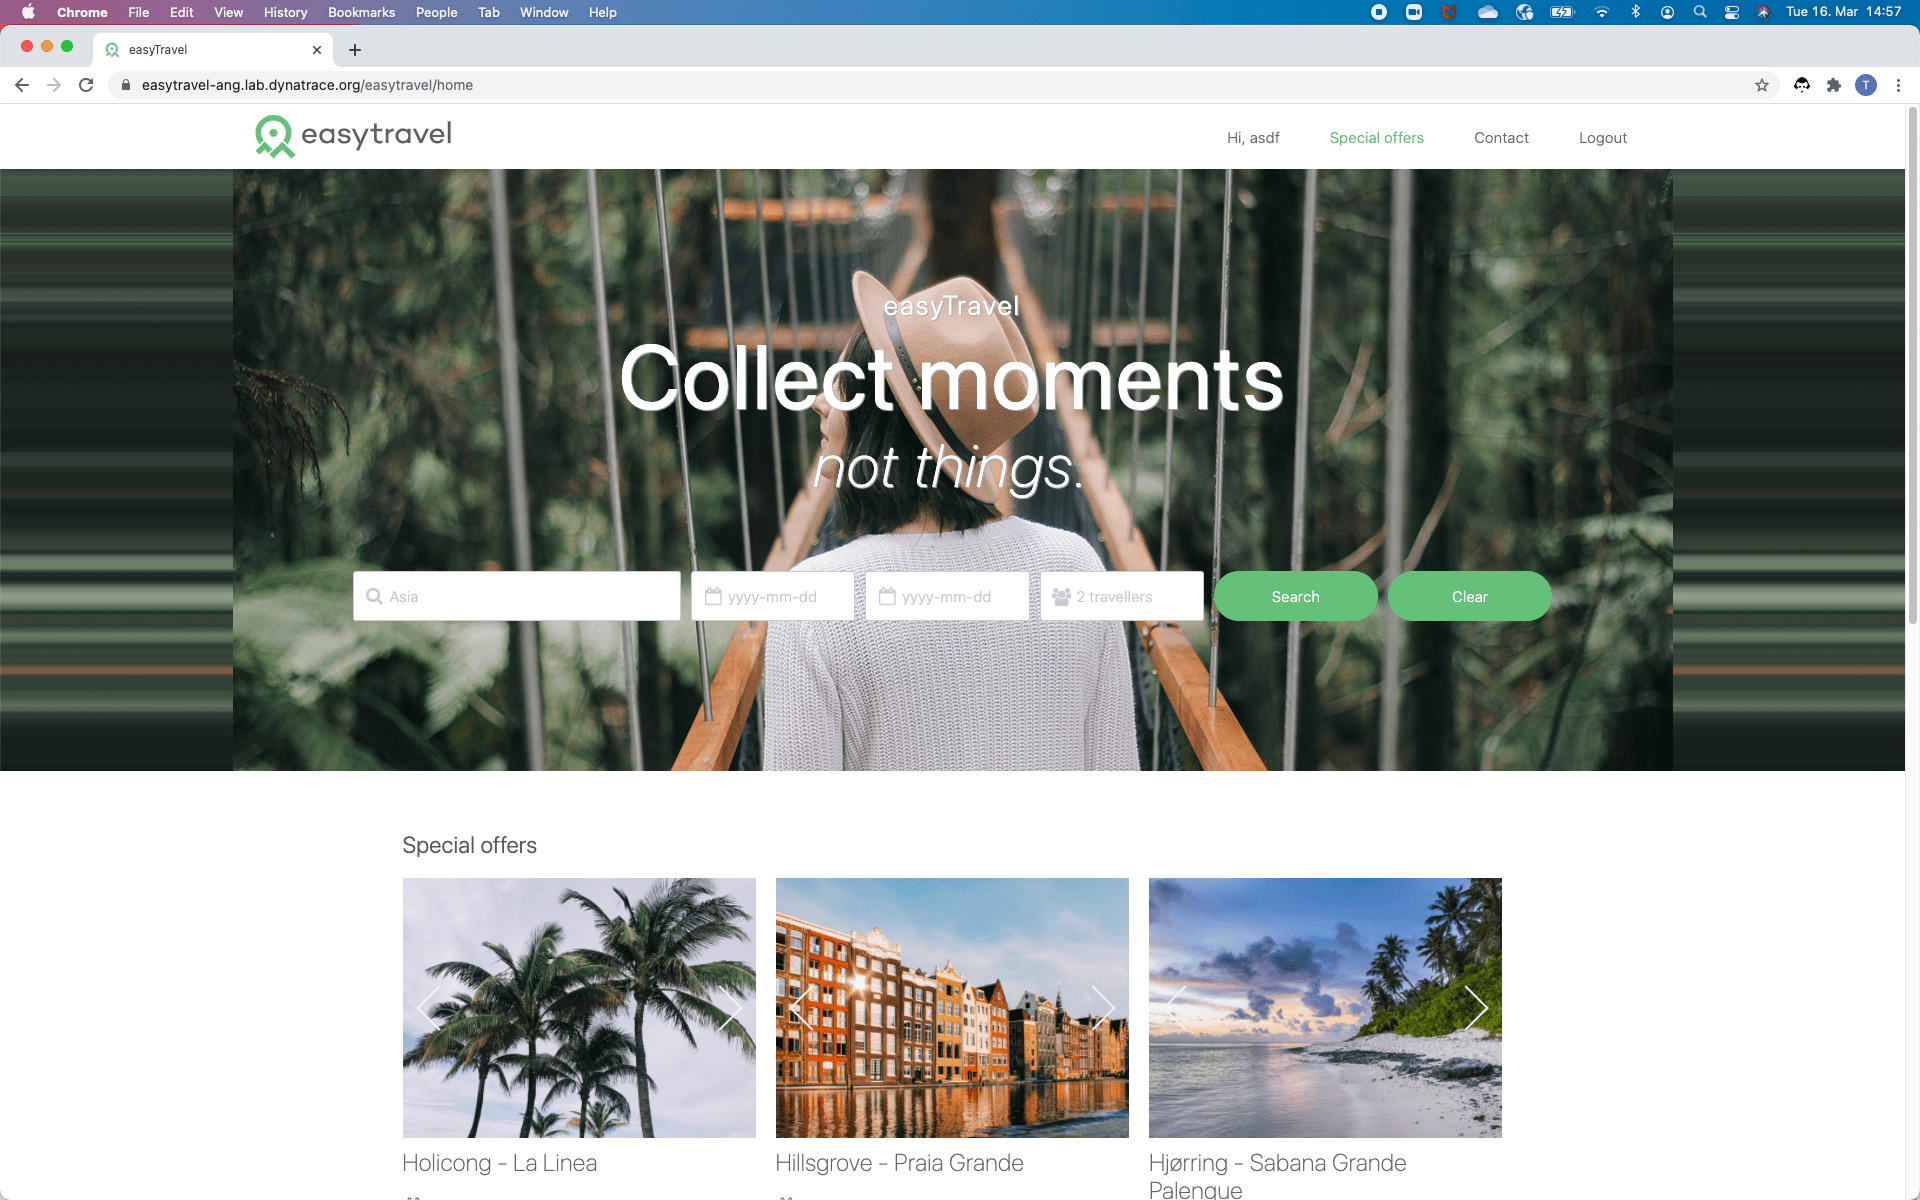Click the back navigation arrow icon

pyautogui.click(x=22, y=84)
